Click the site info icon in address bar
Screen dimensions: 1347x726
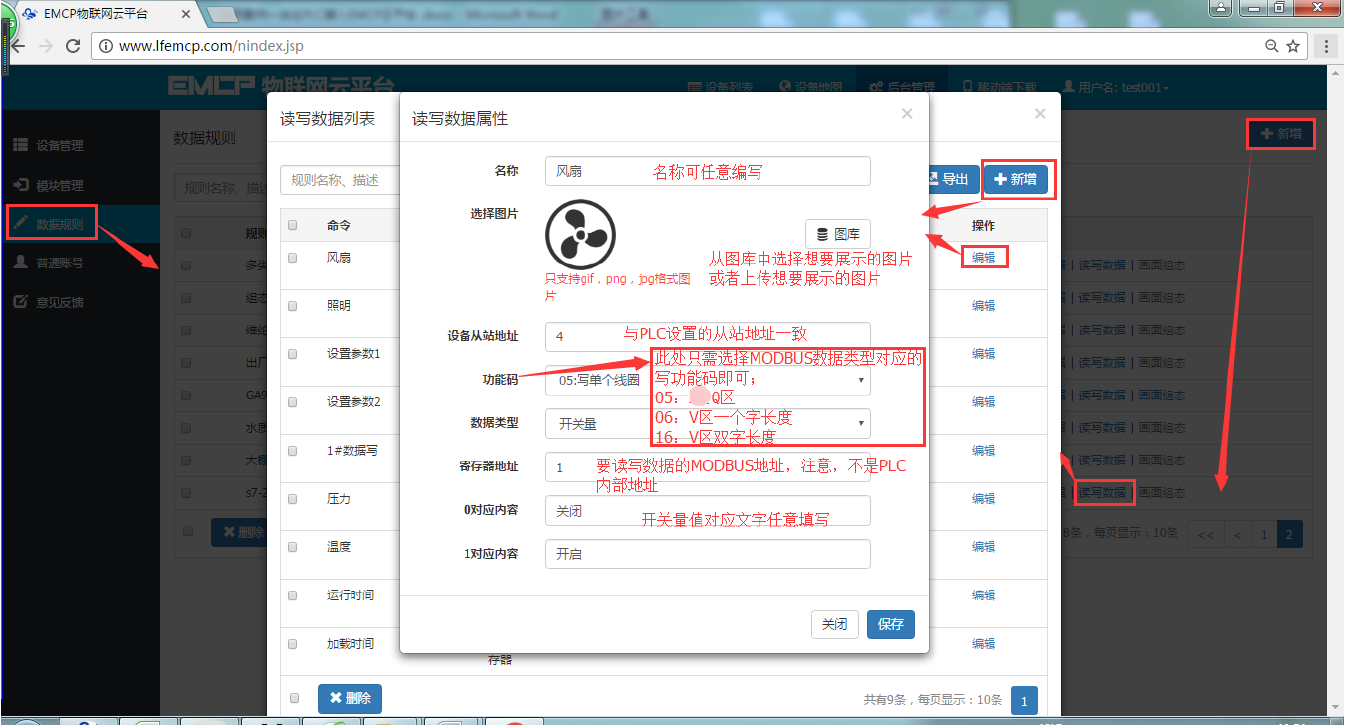tap(106, 46)
